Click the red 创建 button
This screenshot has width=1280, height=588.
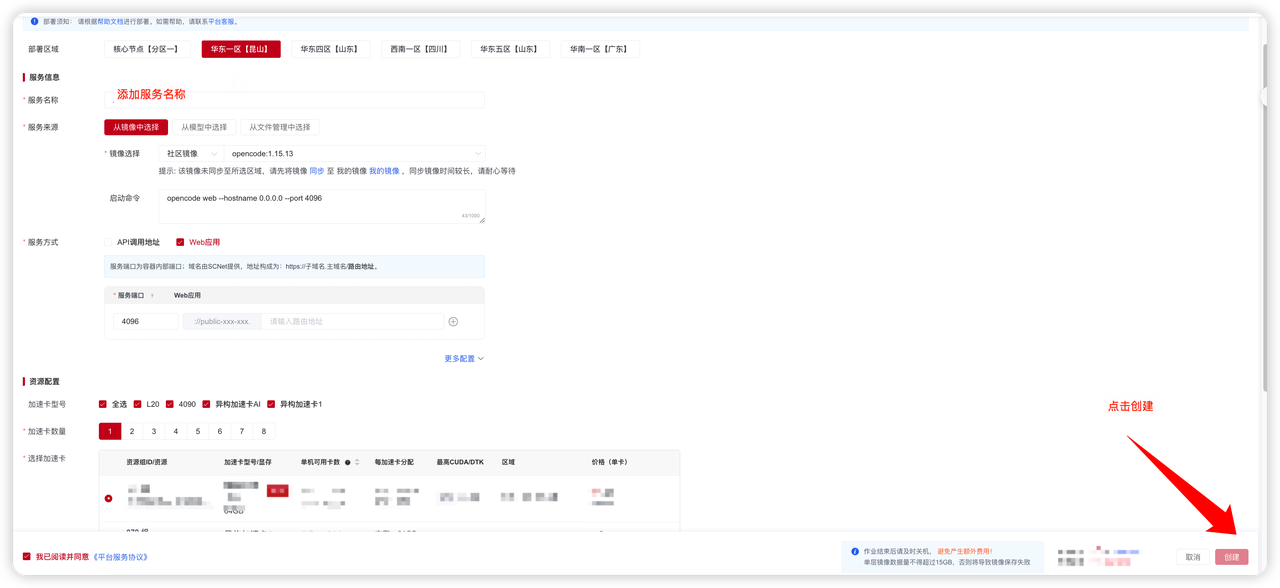[x=1232, y=557]
